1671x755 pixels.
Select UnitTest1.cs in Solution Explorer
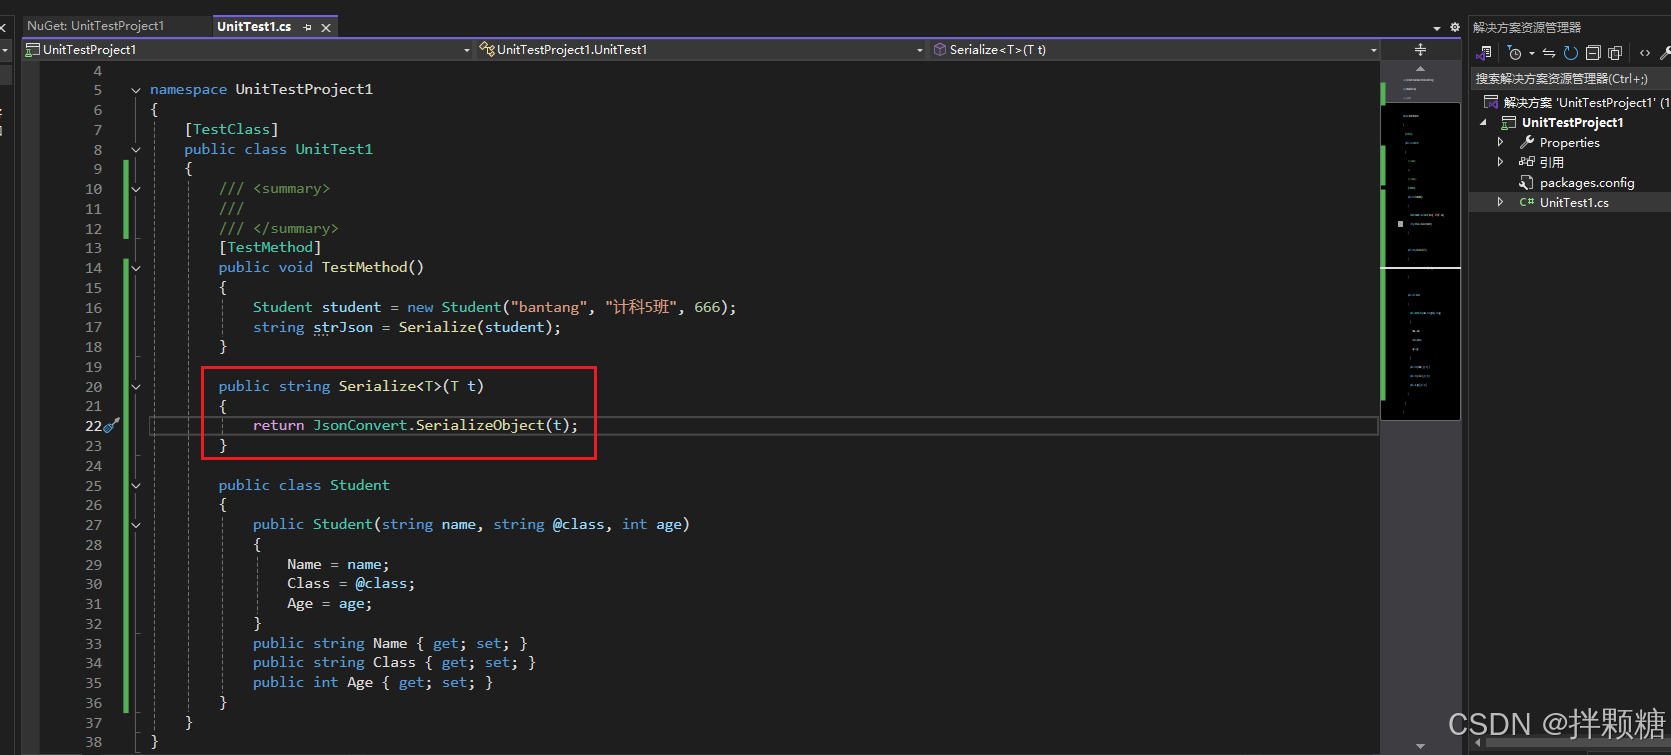(1573, 202)
